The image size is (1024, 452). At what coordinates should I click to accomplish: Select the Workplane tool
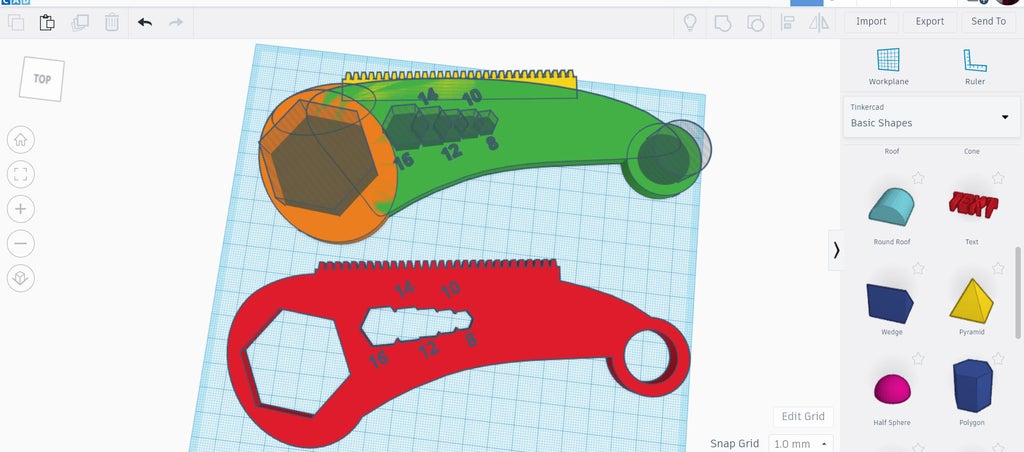[888, 67]
